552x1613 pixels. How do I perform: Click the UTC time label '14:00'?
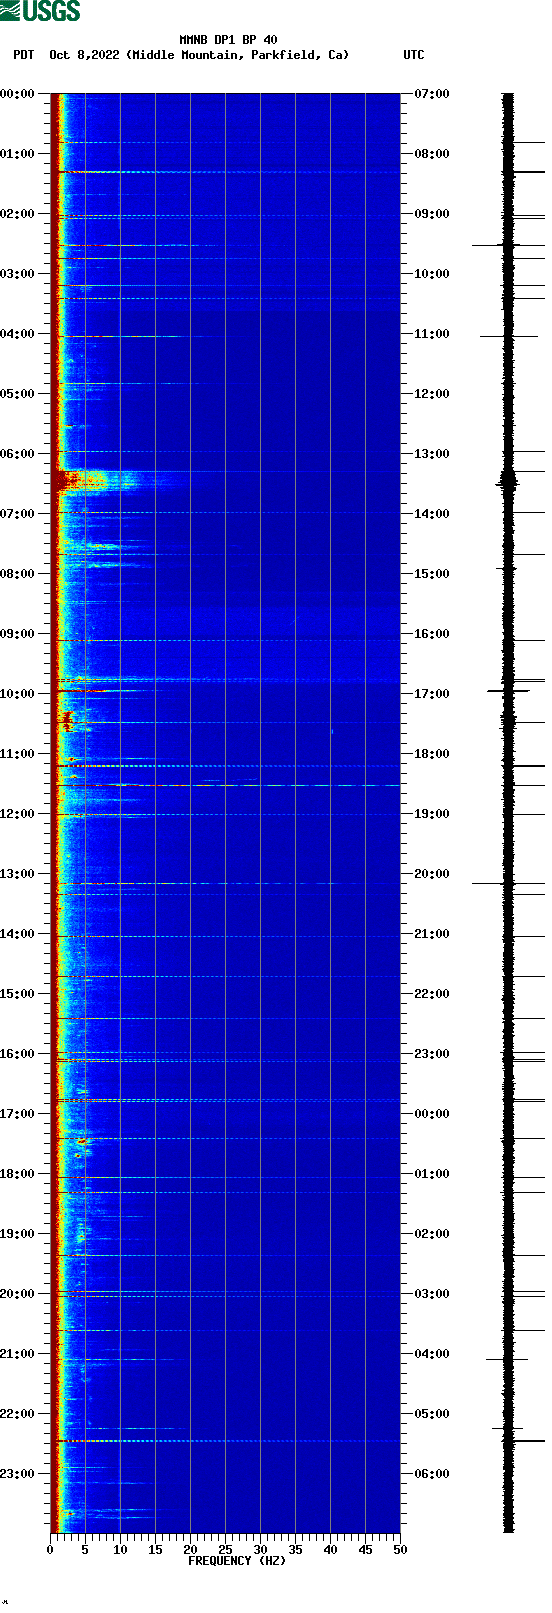pyautogui.click(x=432, y=514)
